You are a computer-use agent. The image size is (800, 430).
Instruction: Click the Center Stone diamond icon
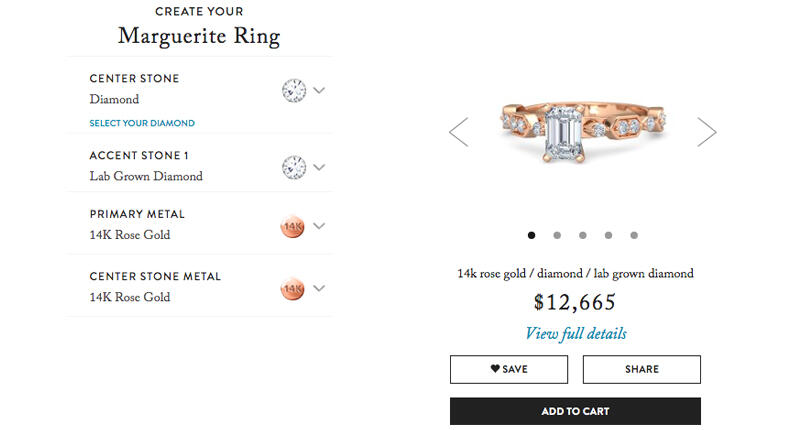point(292,91)
